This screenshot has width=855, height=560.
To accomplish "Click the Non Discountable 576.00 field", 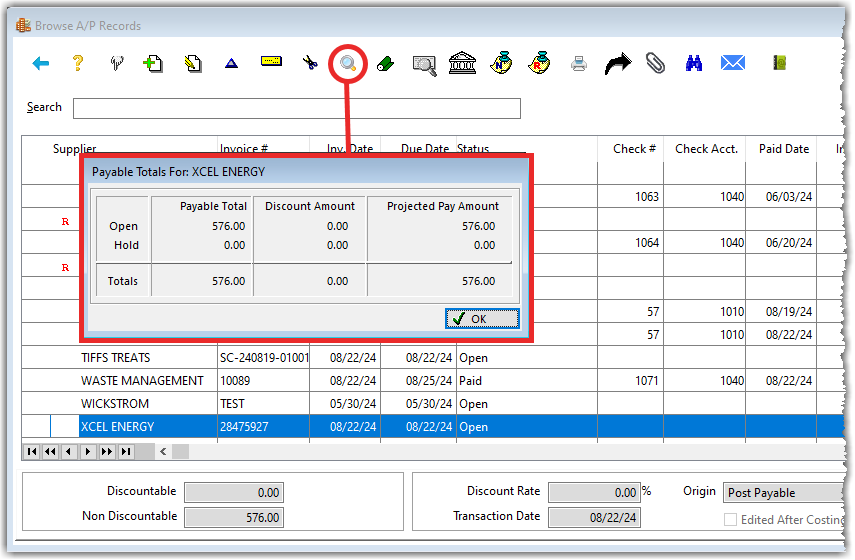I will [234, 517].
